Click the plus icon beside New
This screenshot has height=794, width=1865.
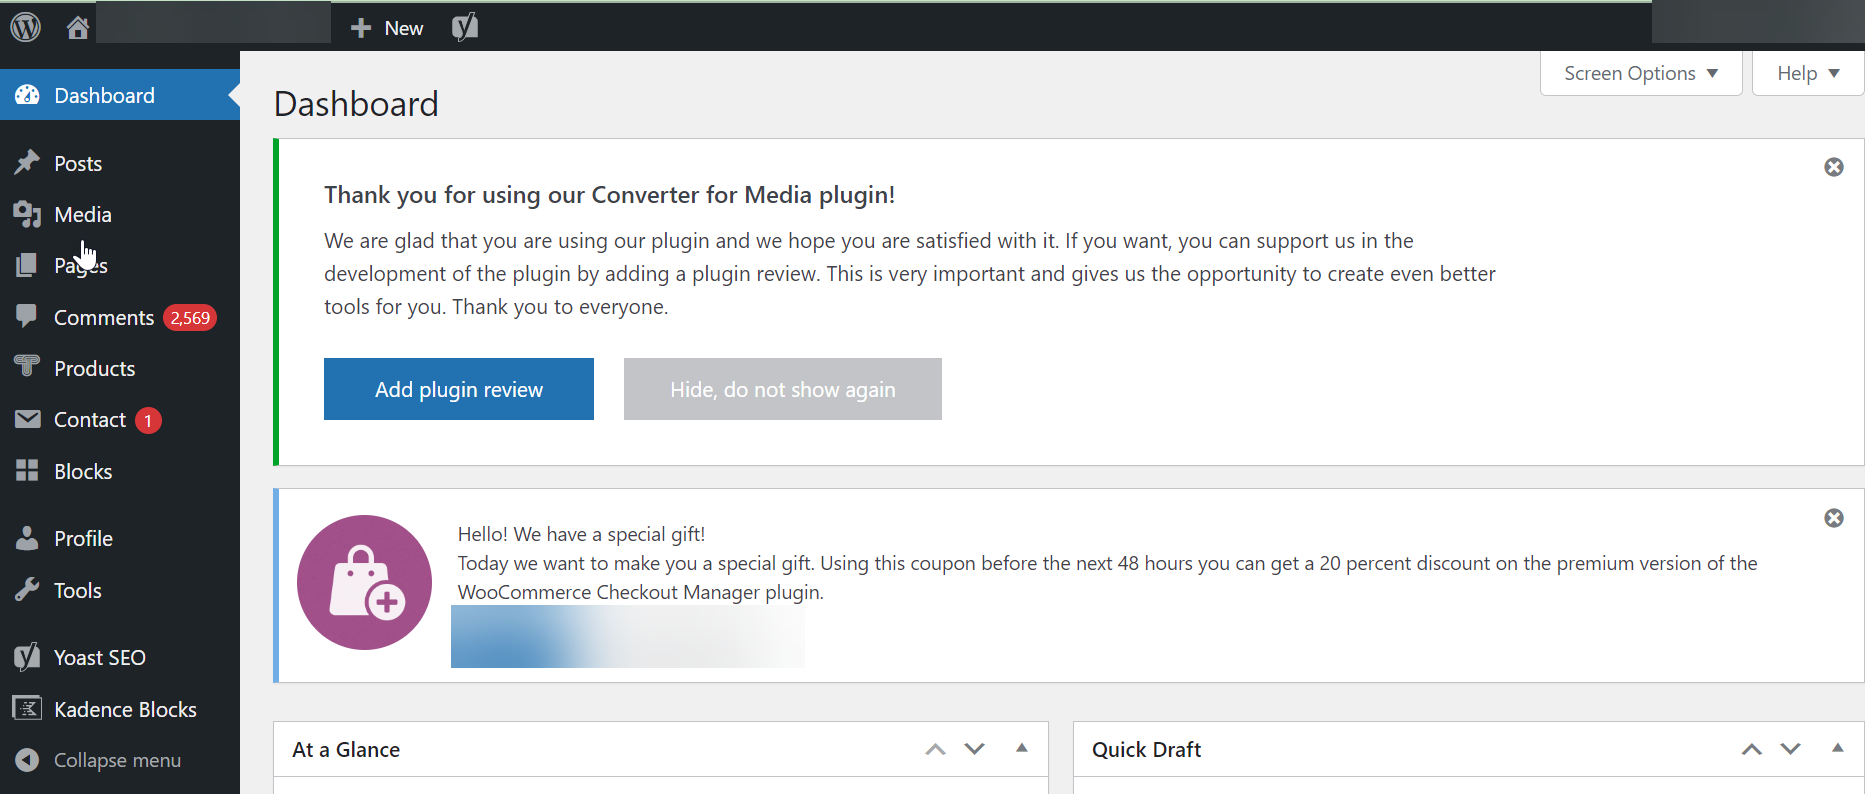[361, 28]
